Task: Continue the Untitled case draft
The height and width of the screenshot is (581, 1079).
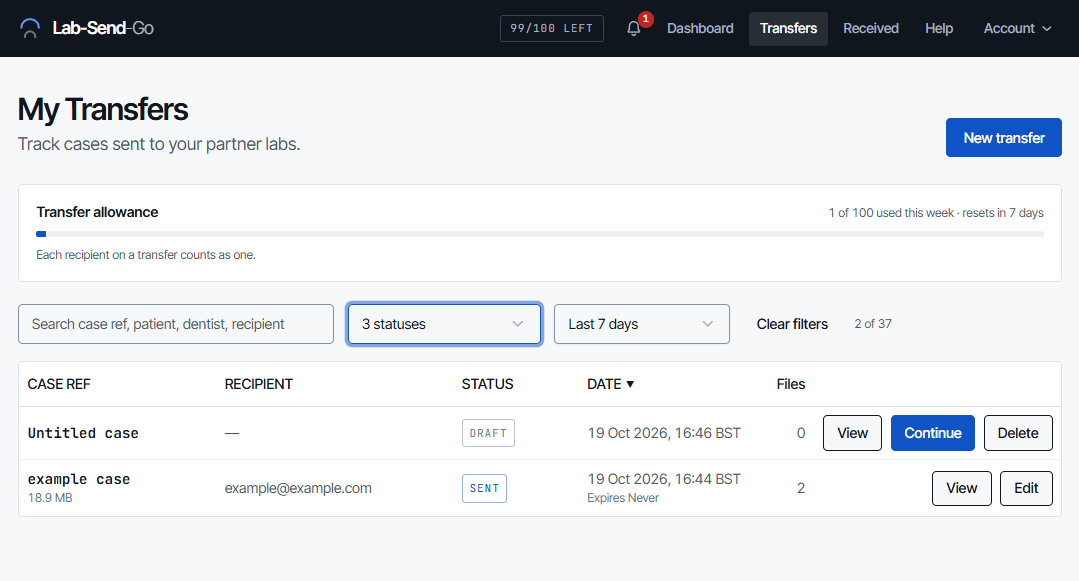Action: pyautogui.click(x=932, y=433)
